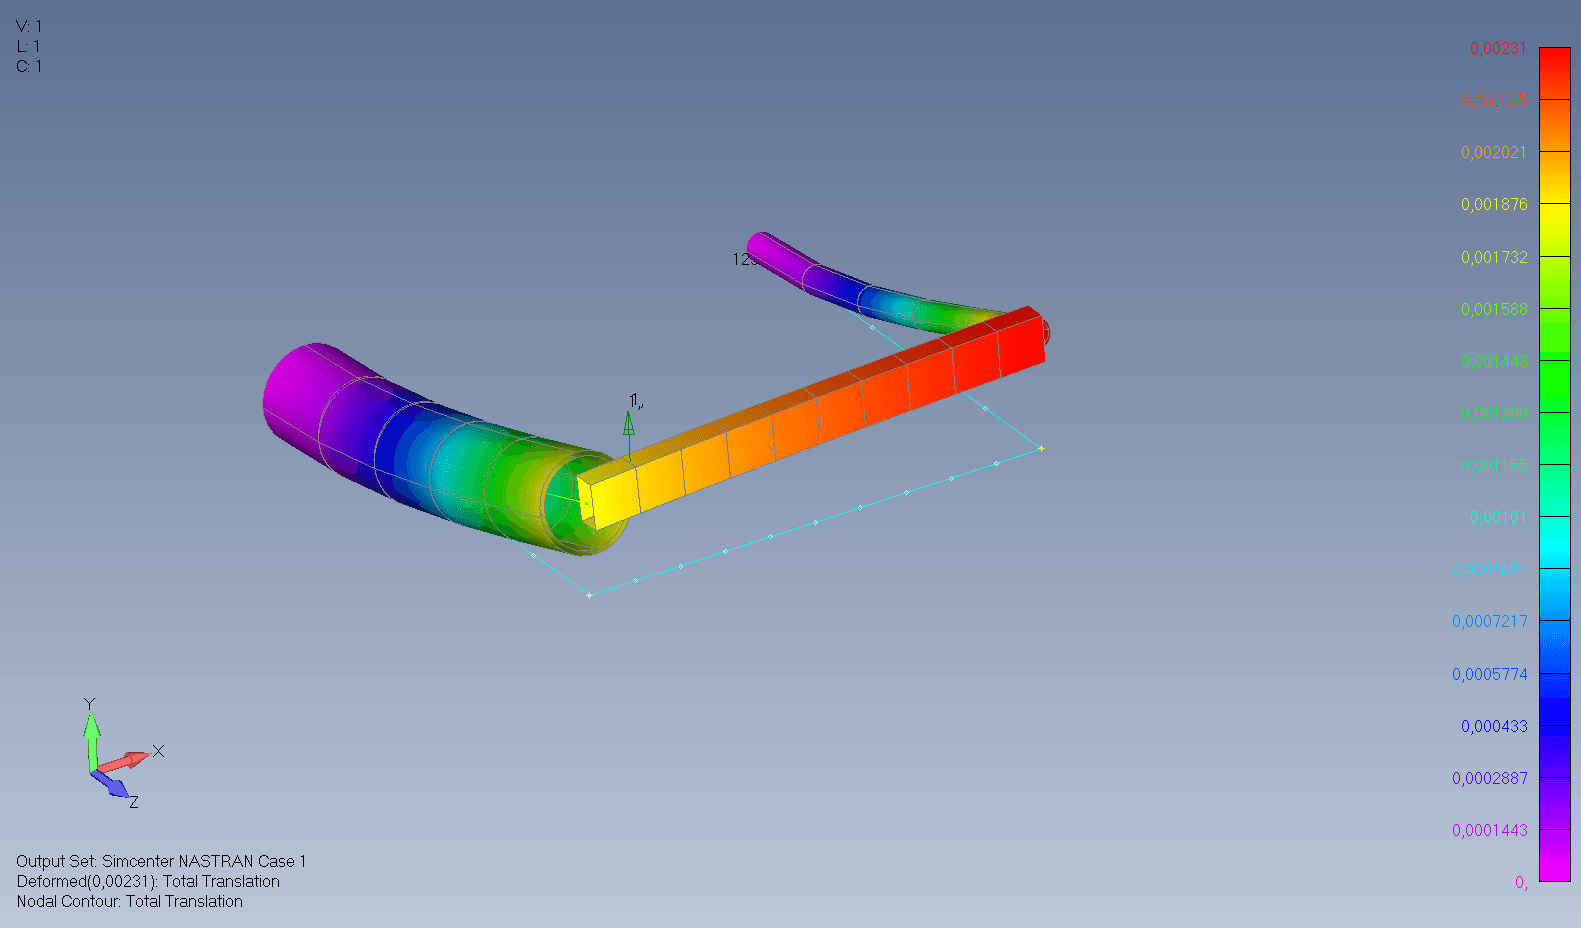Click the 'L: 1' load set label
Viewport: 1581px width, 928px height.
(28, 46)
